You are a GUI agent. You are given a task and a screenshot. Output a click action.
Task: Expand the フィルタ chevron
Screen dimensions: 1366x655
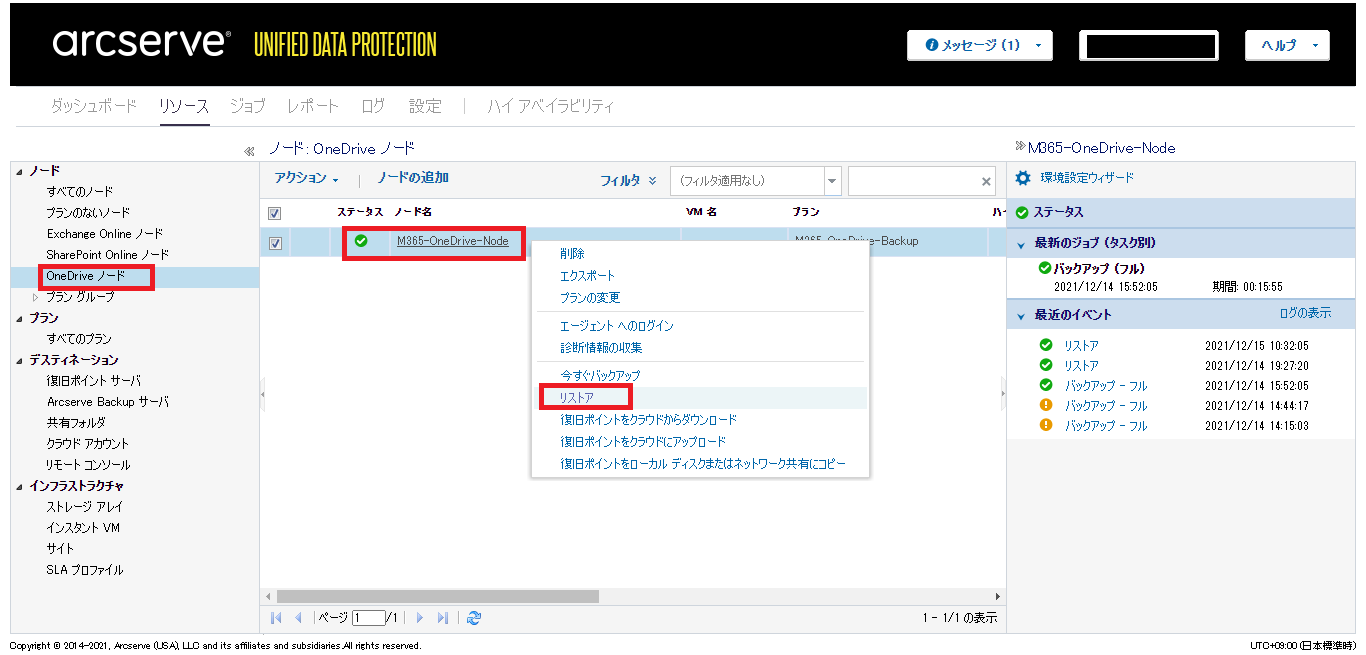[653, 181]
